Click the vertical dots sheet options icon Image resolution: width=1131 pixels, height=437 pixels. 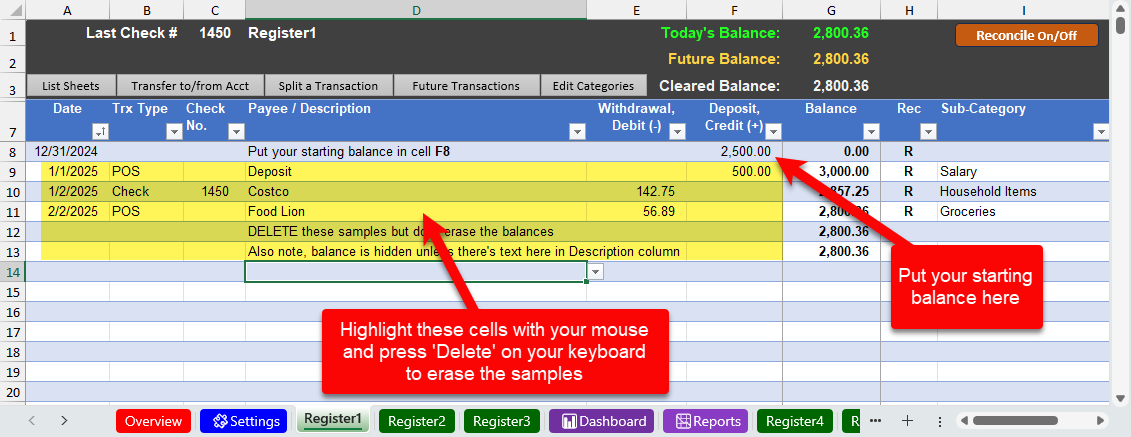tap(940, 420)
